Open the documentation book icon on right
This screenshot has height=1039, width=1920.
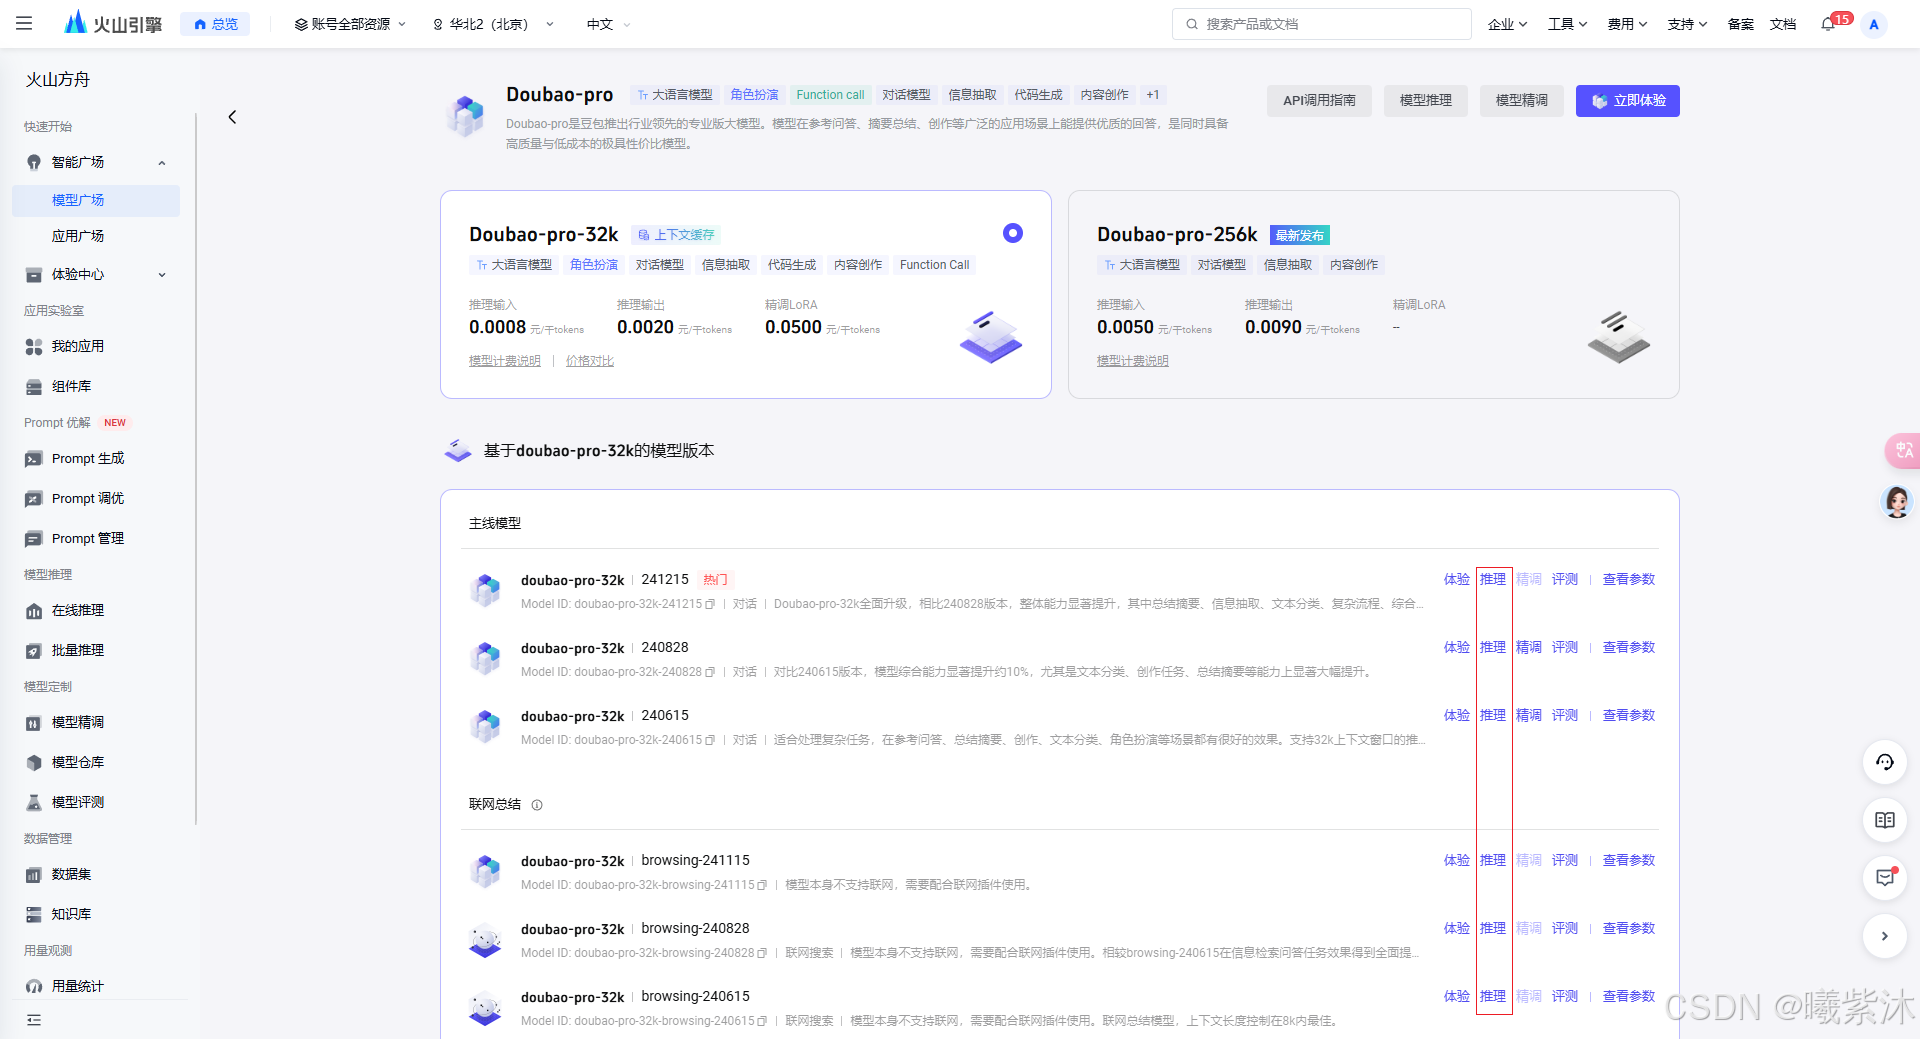pos(1884,820)
